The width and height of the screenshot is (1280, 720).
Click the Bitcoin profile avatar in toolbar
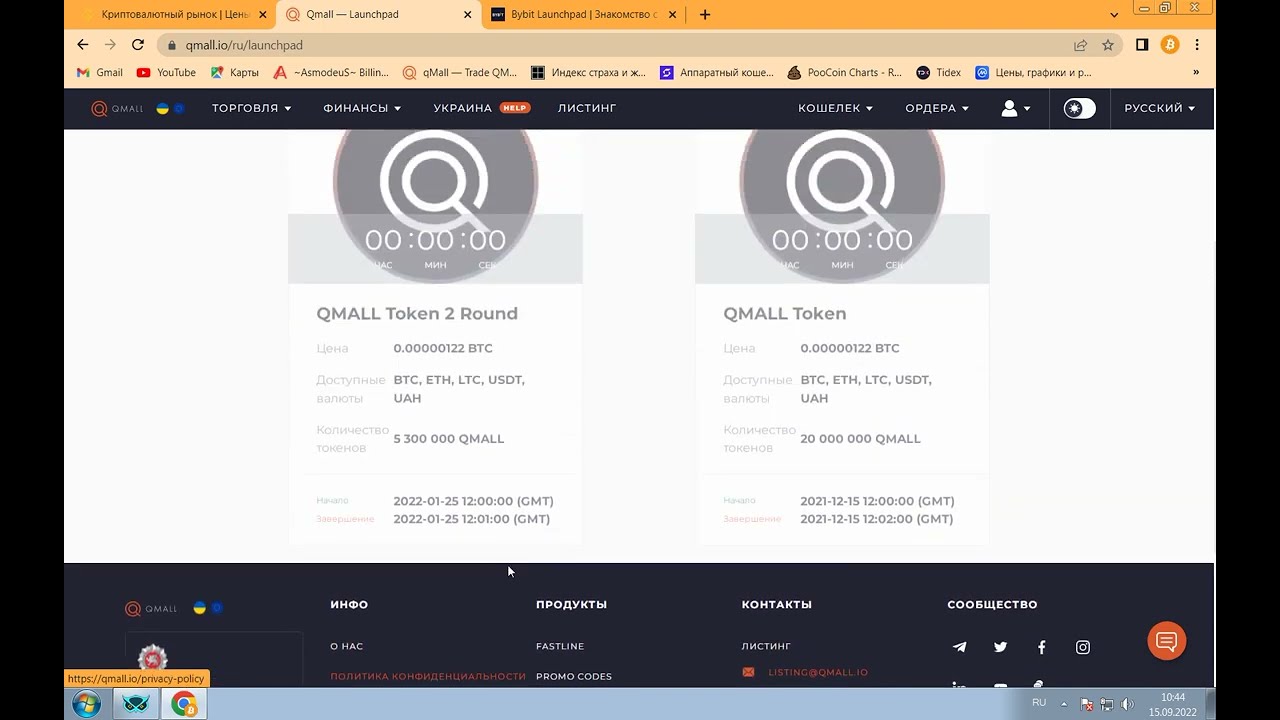1170,45
